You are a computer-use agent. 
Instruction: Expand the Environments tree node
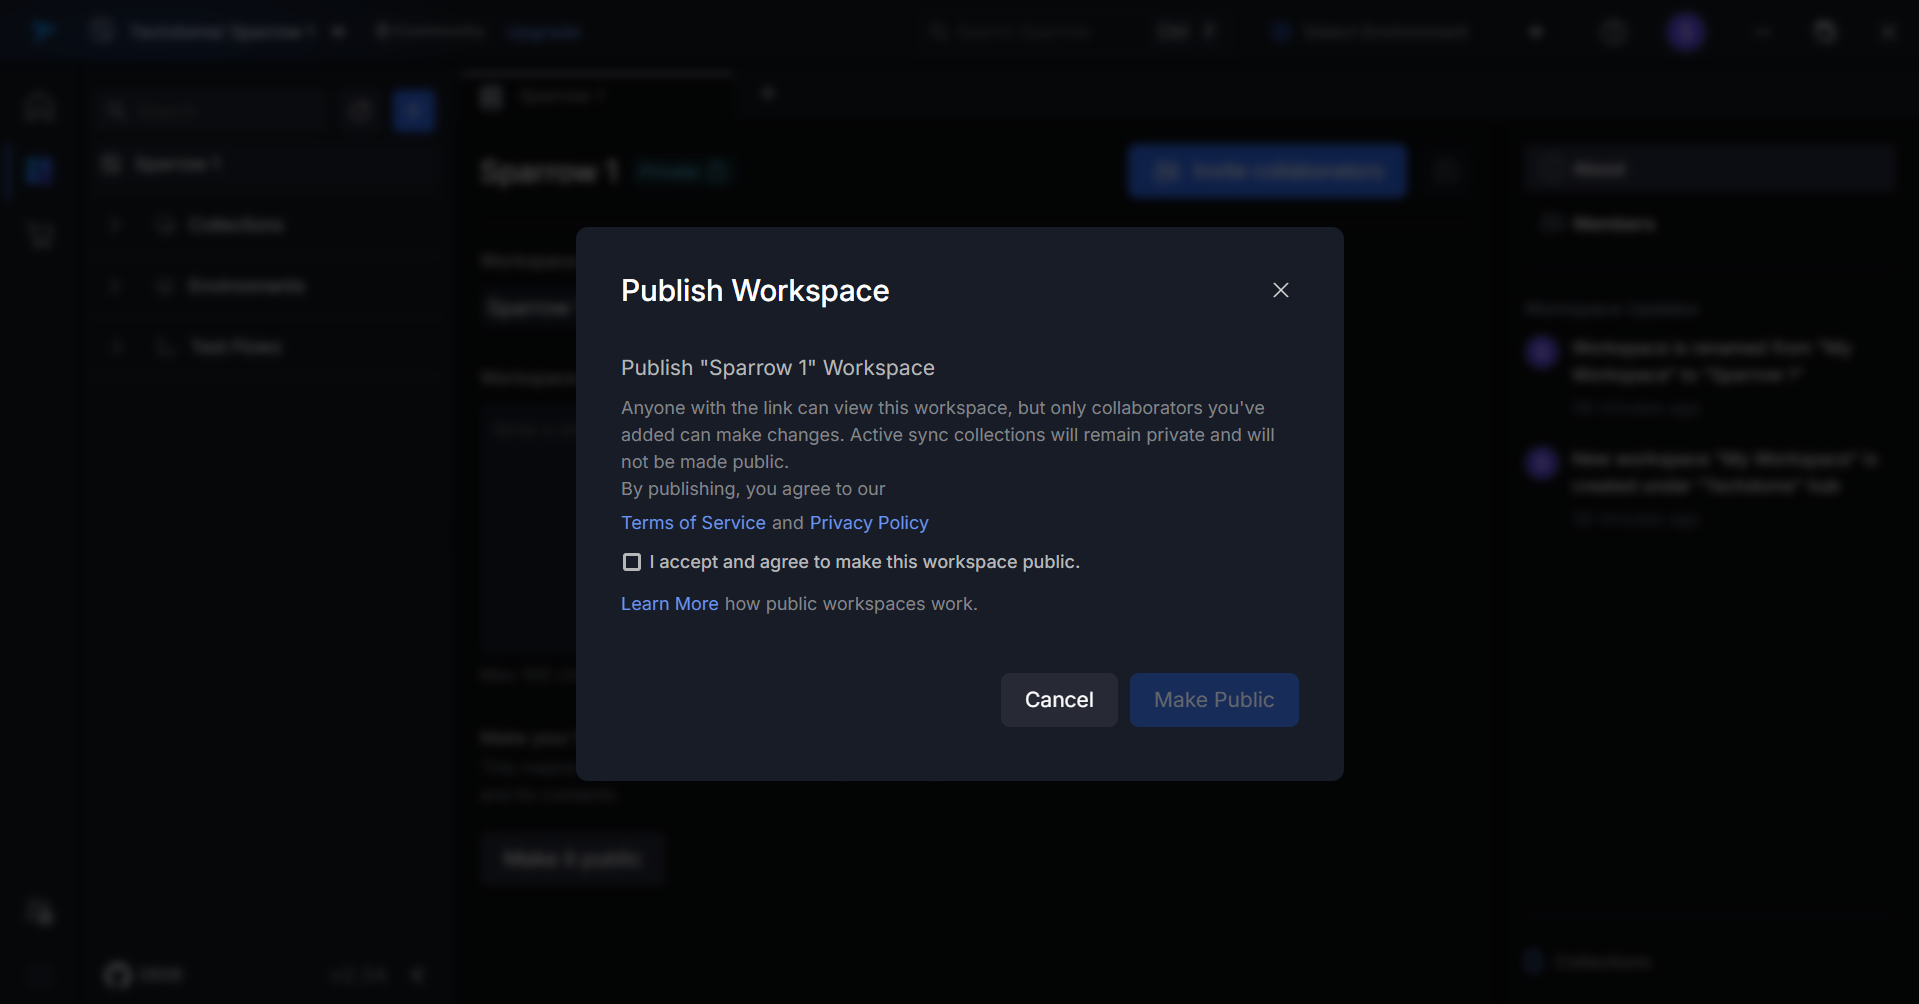[x=116, y=286]
